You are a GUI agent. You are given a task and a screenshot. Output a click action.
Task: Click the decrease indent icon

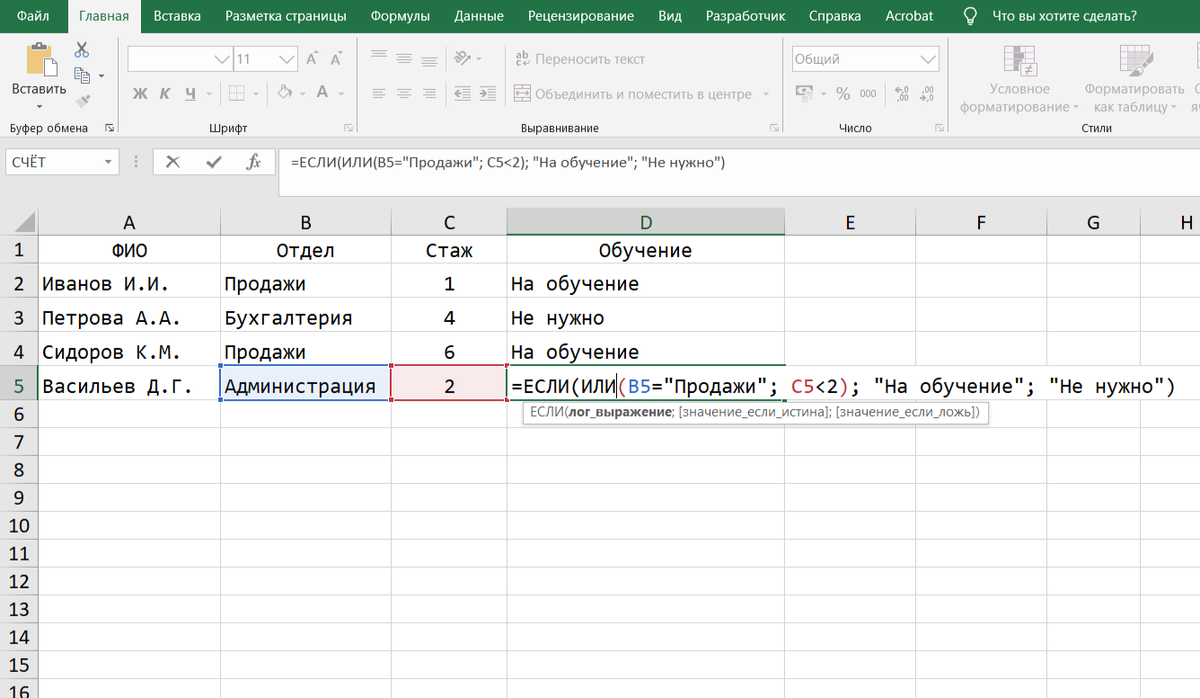(462, 93)
